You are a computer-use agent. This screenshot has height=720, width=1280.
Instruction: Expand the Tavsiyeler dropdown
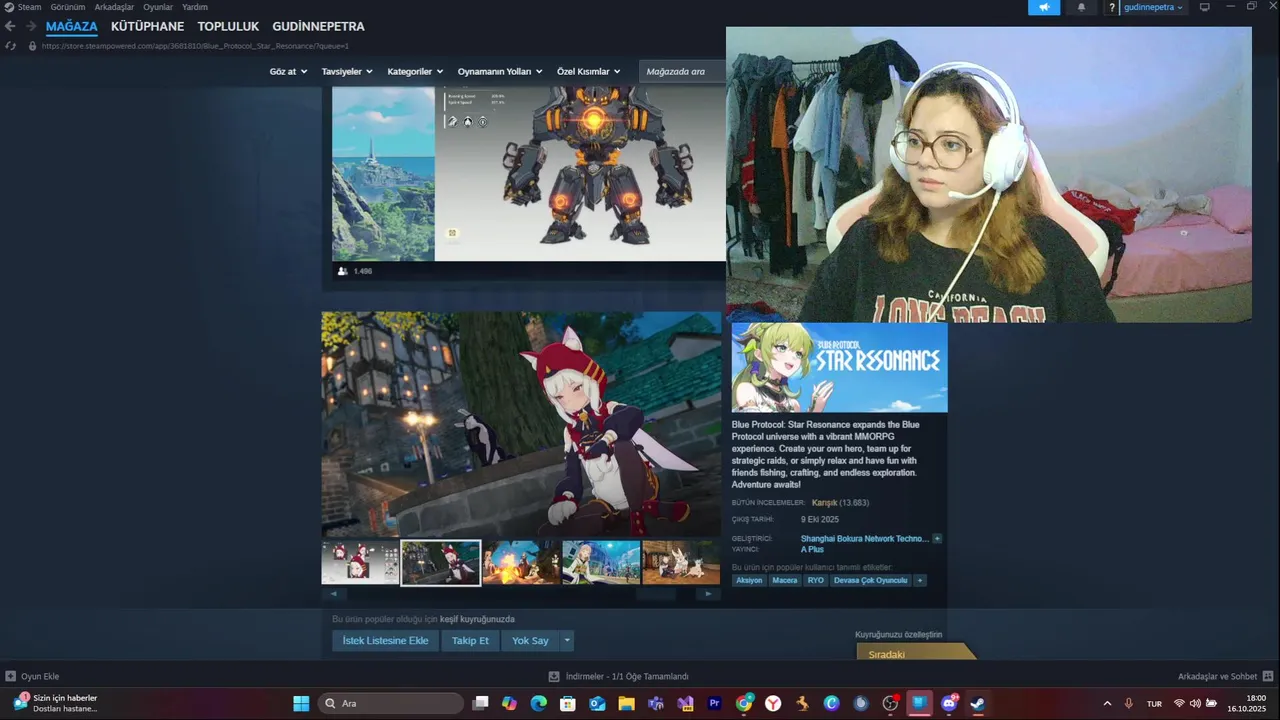[x=347, y=71]
